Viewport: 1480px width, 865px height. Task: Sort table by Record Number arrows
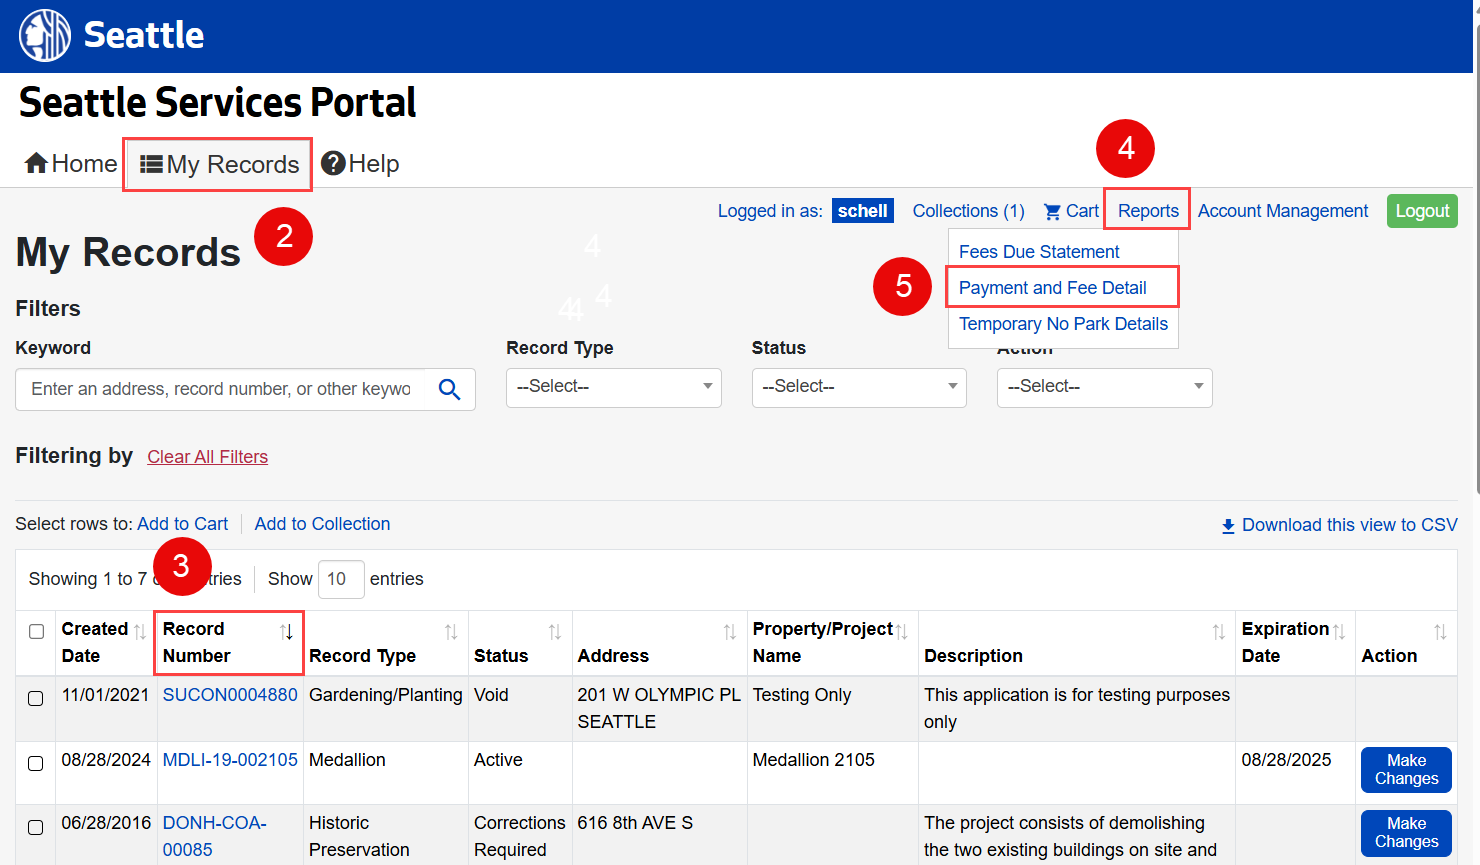286,632
